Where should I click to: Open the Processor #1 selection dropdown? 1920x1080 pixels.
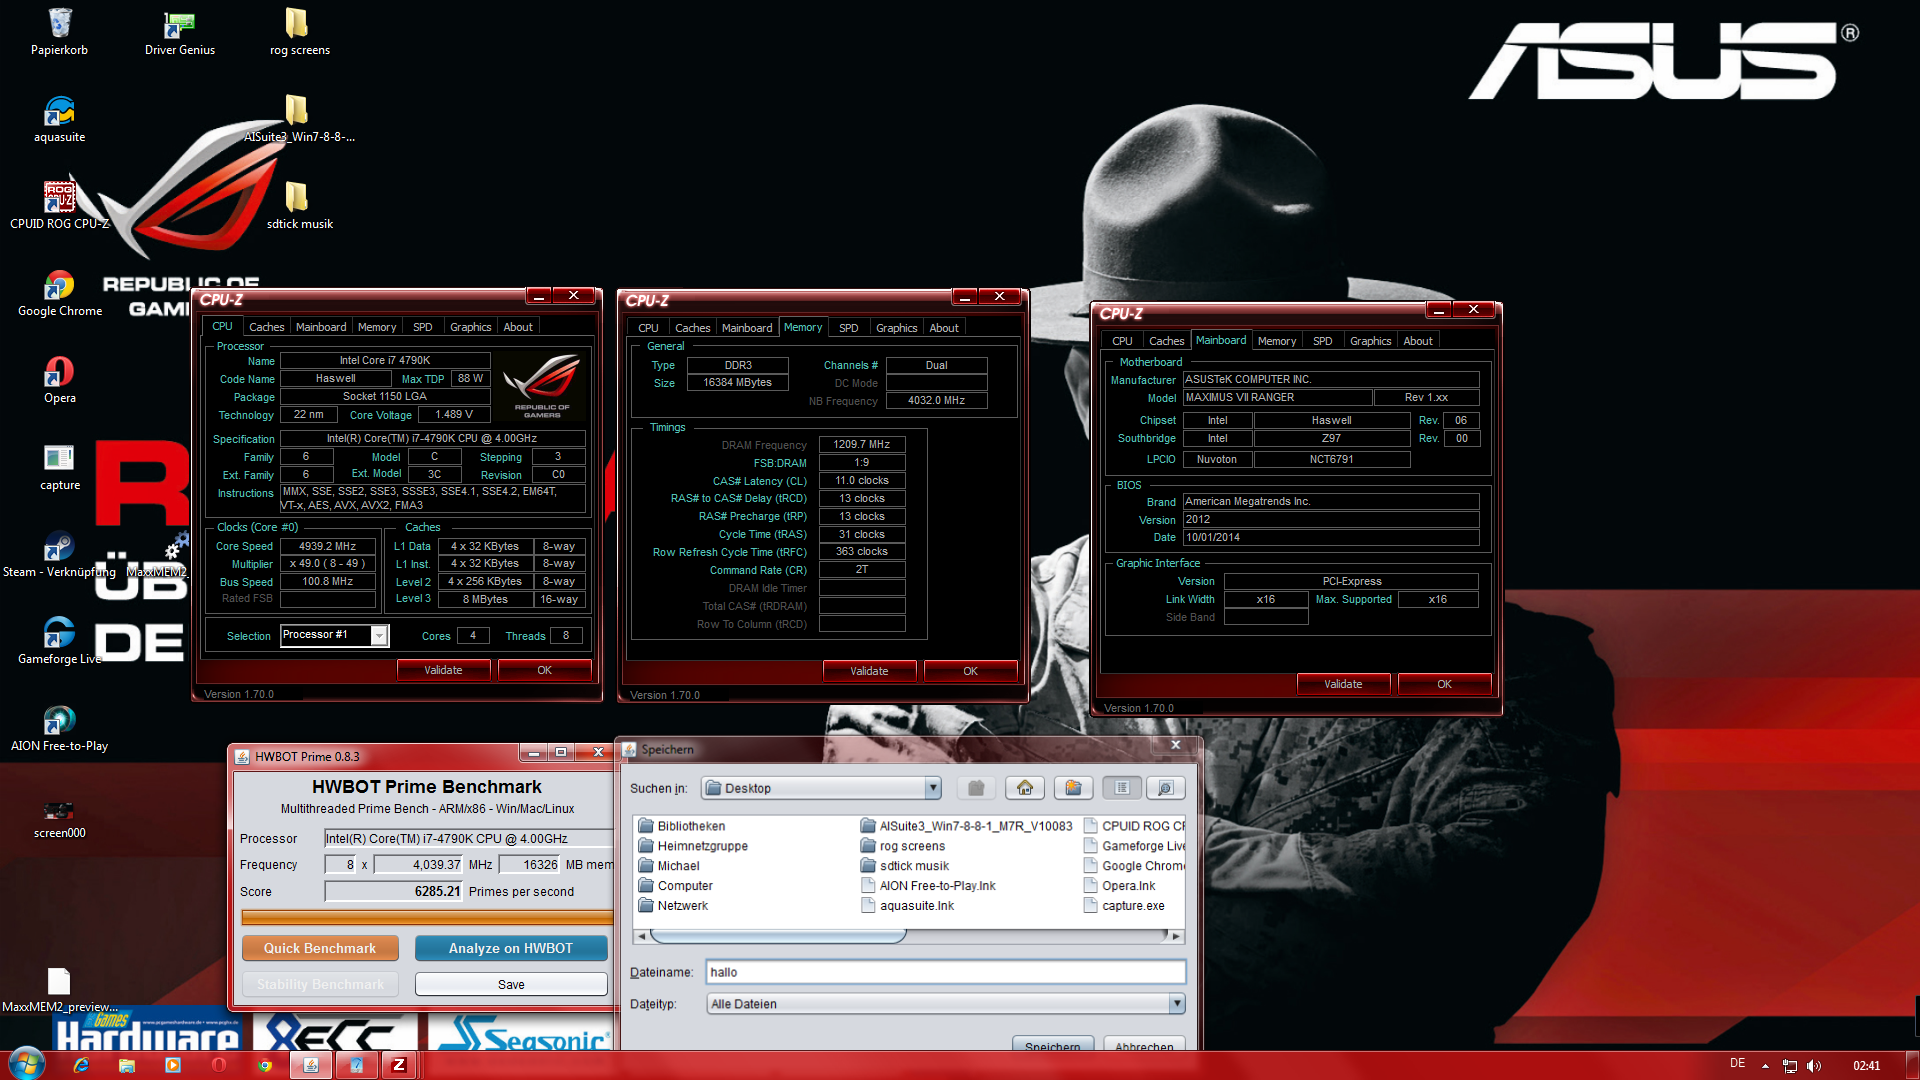[x=379, y=635]
